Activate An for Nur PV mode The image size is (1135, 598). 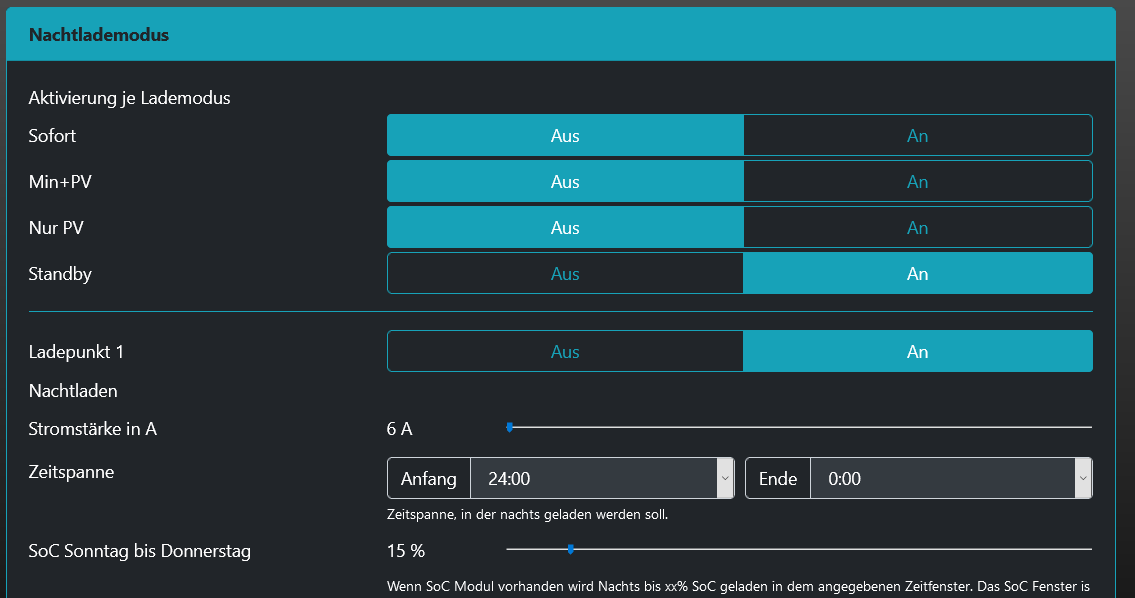click(x=917, y=228)
